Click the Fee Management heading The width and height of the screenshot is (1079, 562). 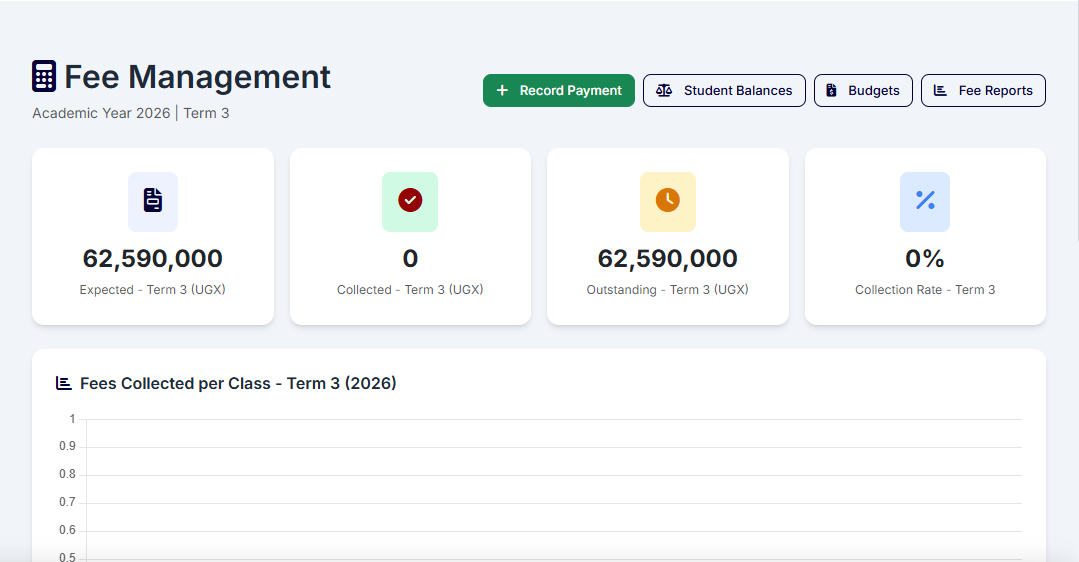(197, 76)
